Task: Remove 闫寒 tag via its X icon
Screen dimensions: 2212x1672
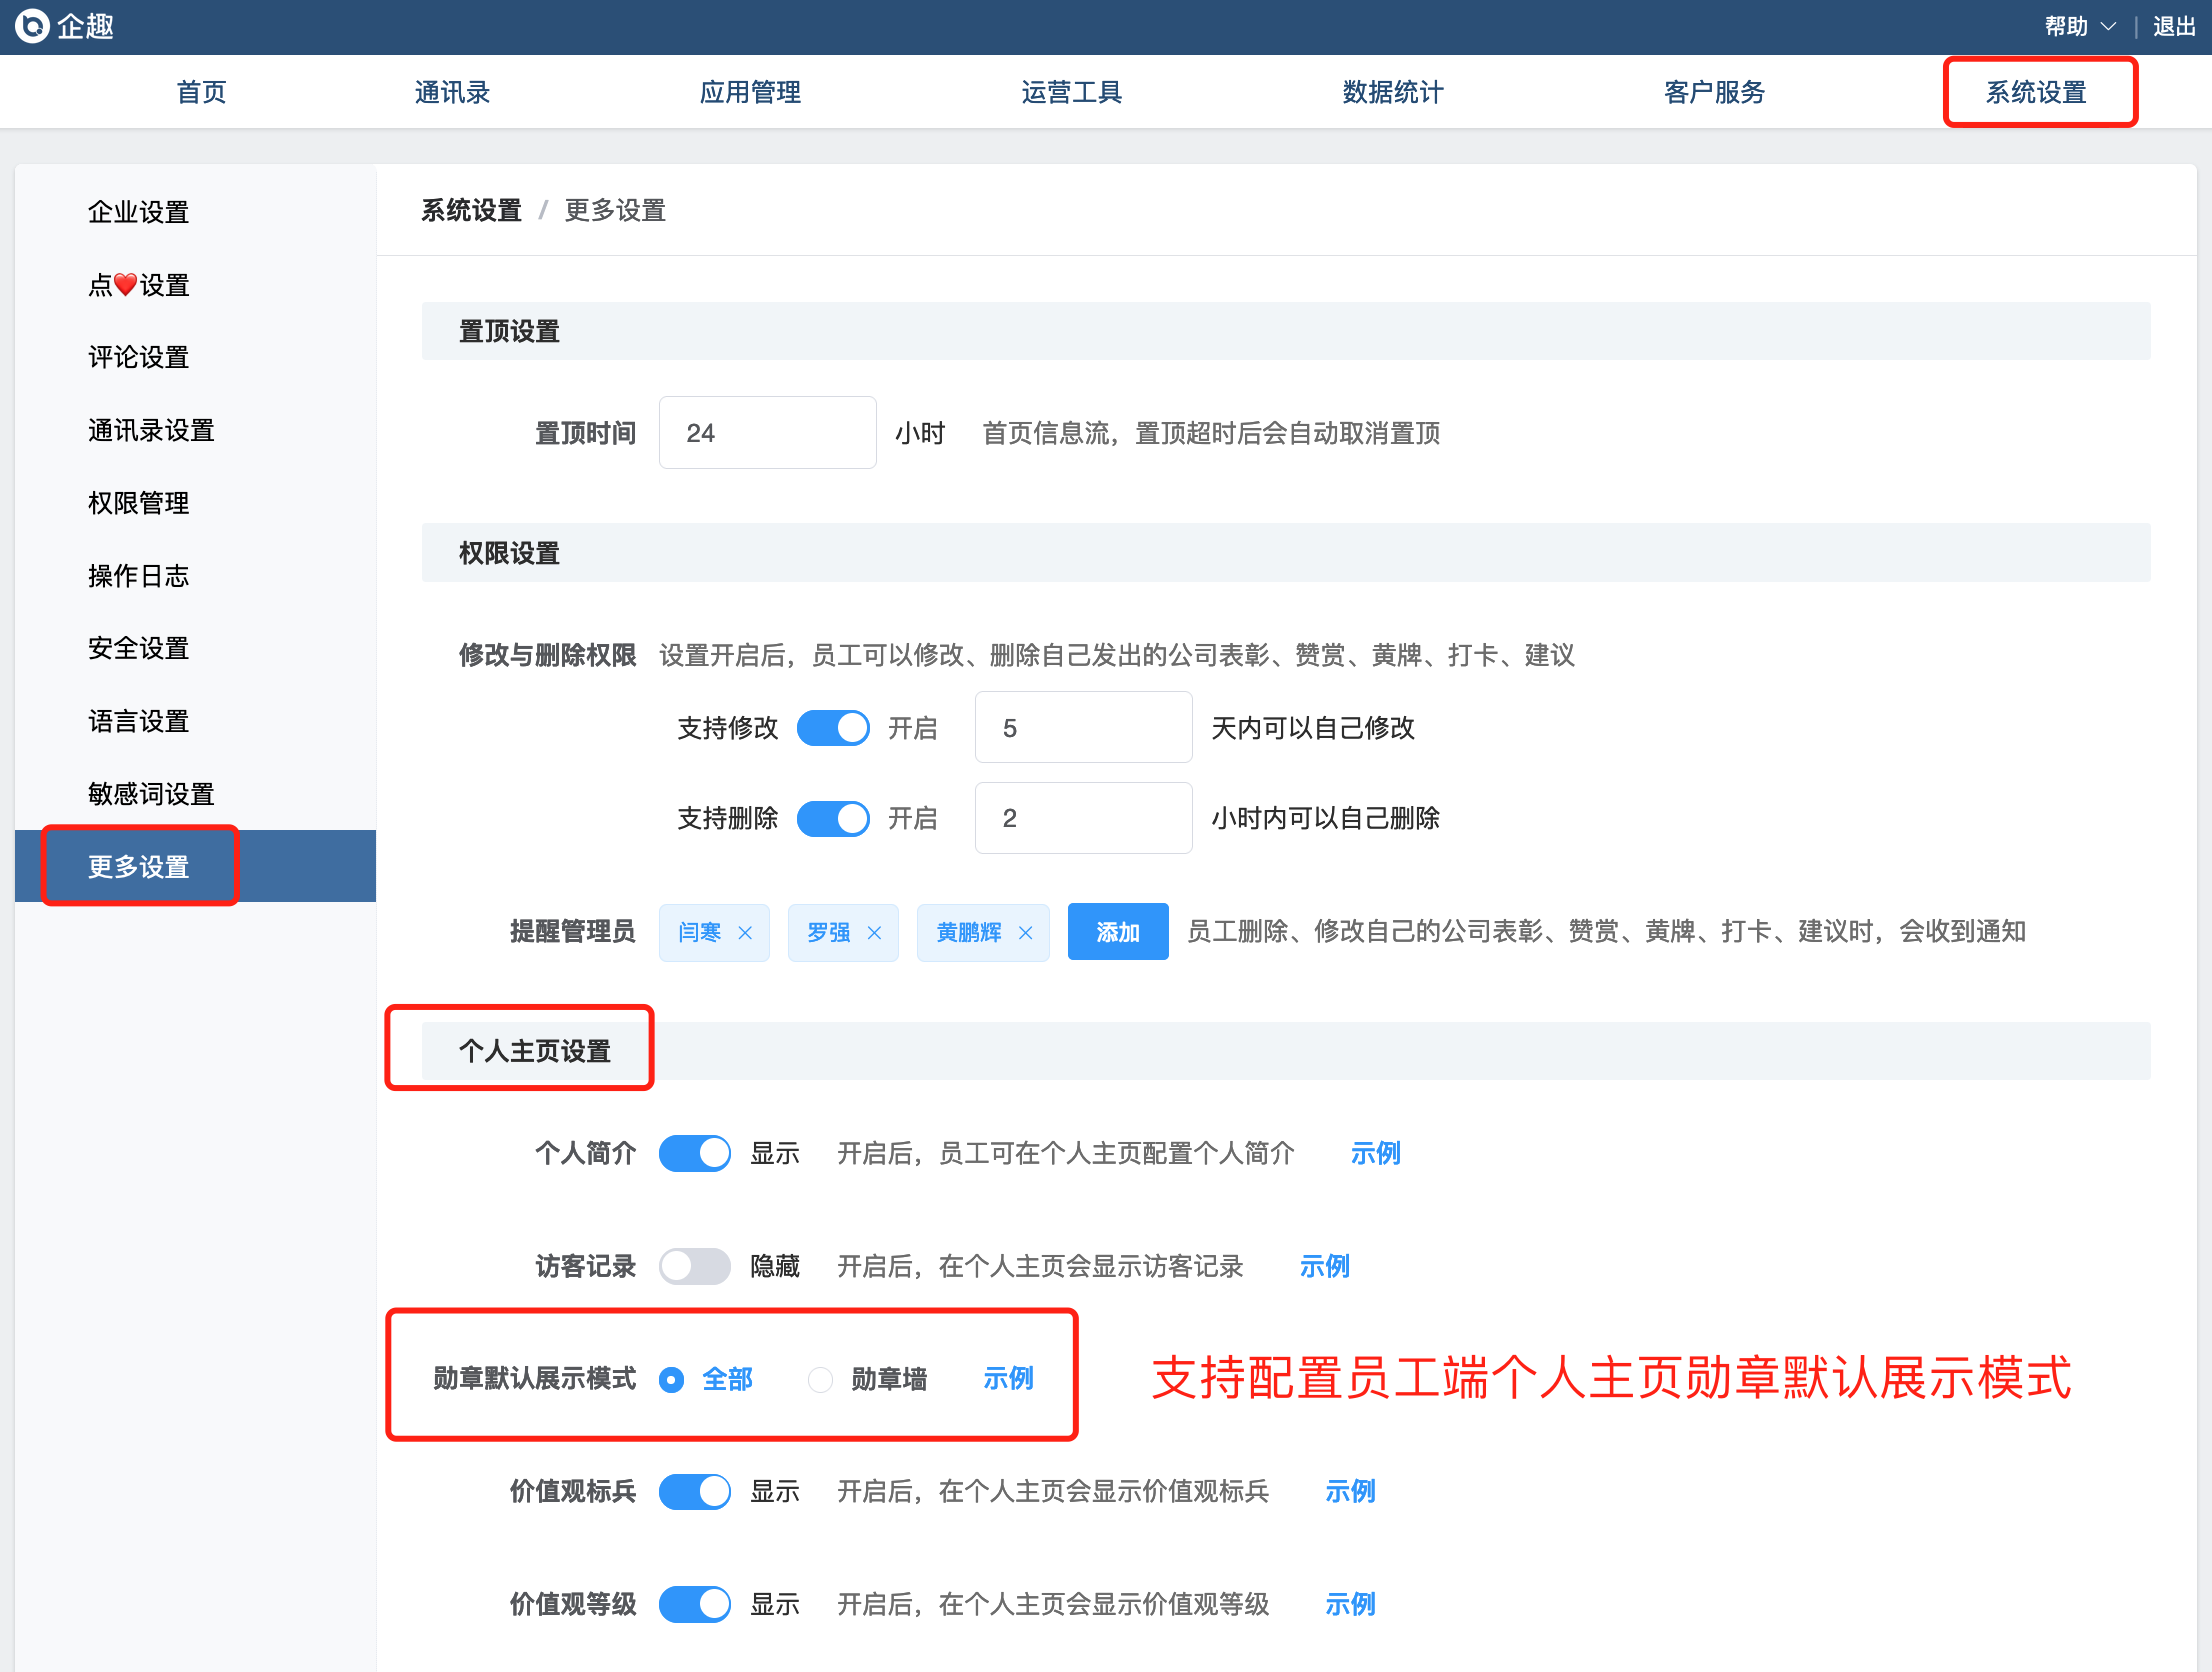Action: coord(745,933)
